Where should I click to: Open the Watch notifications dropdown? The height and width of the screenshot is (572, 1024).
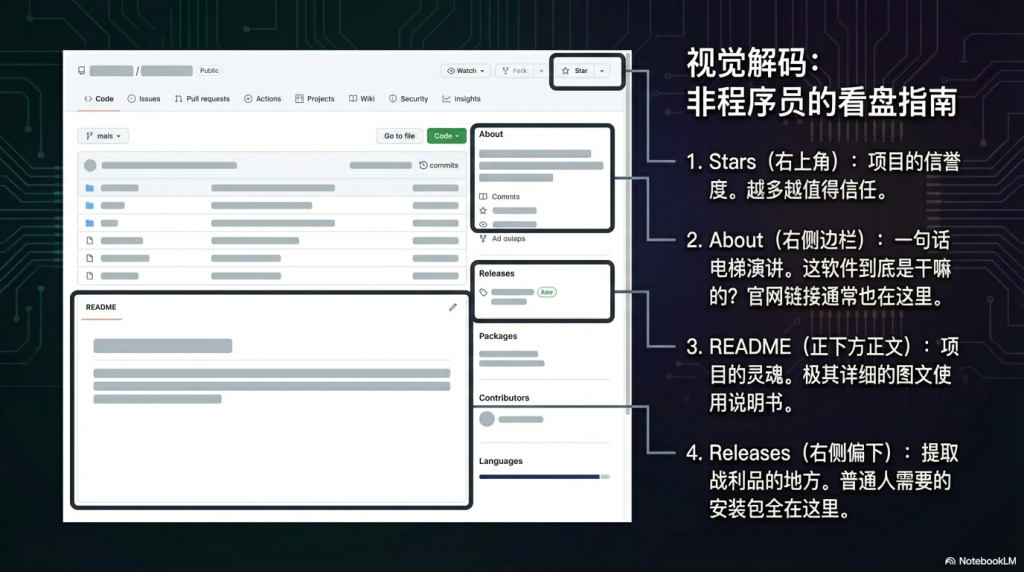[x=466, y=71]
